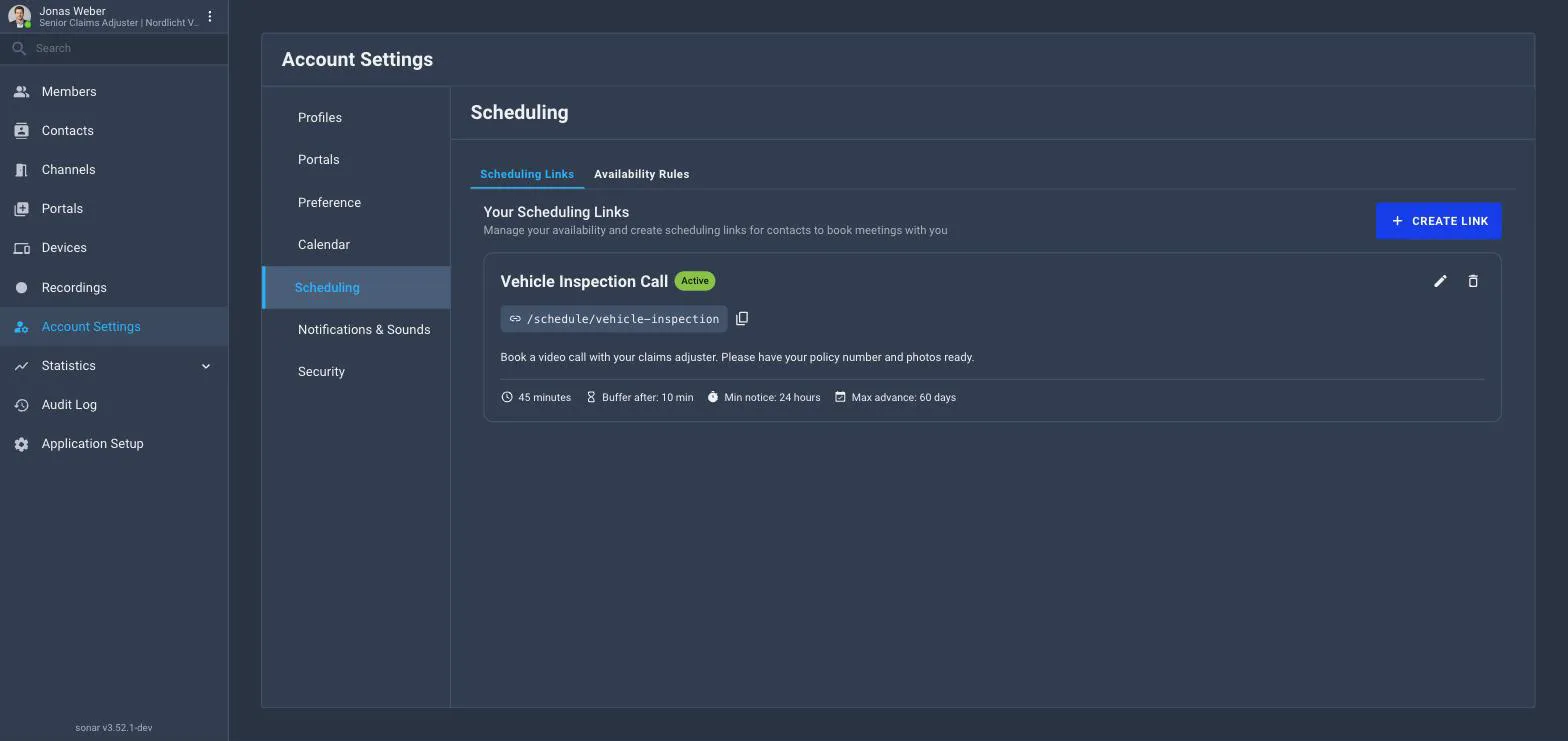Click the Recordings circle icon
This screenshot has width=1568, height=741.
[x=21, y=288]
